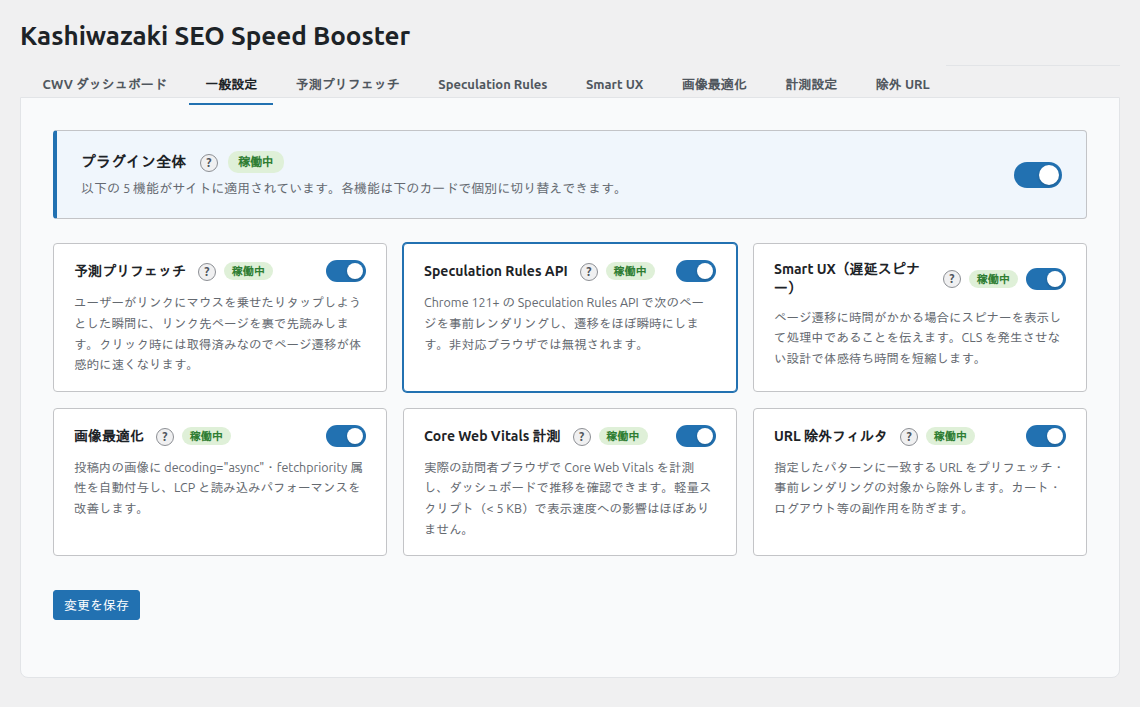Select the 除外 URL tab
The image size is (1140, 707).
coord(902,84)
